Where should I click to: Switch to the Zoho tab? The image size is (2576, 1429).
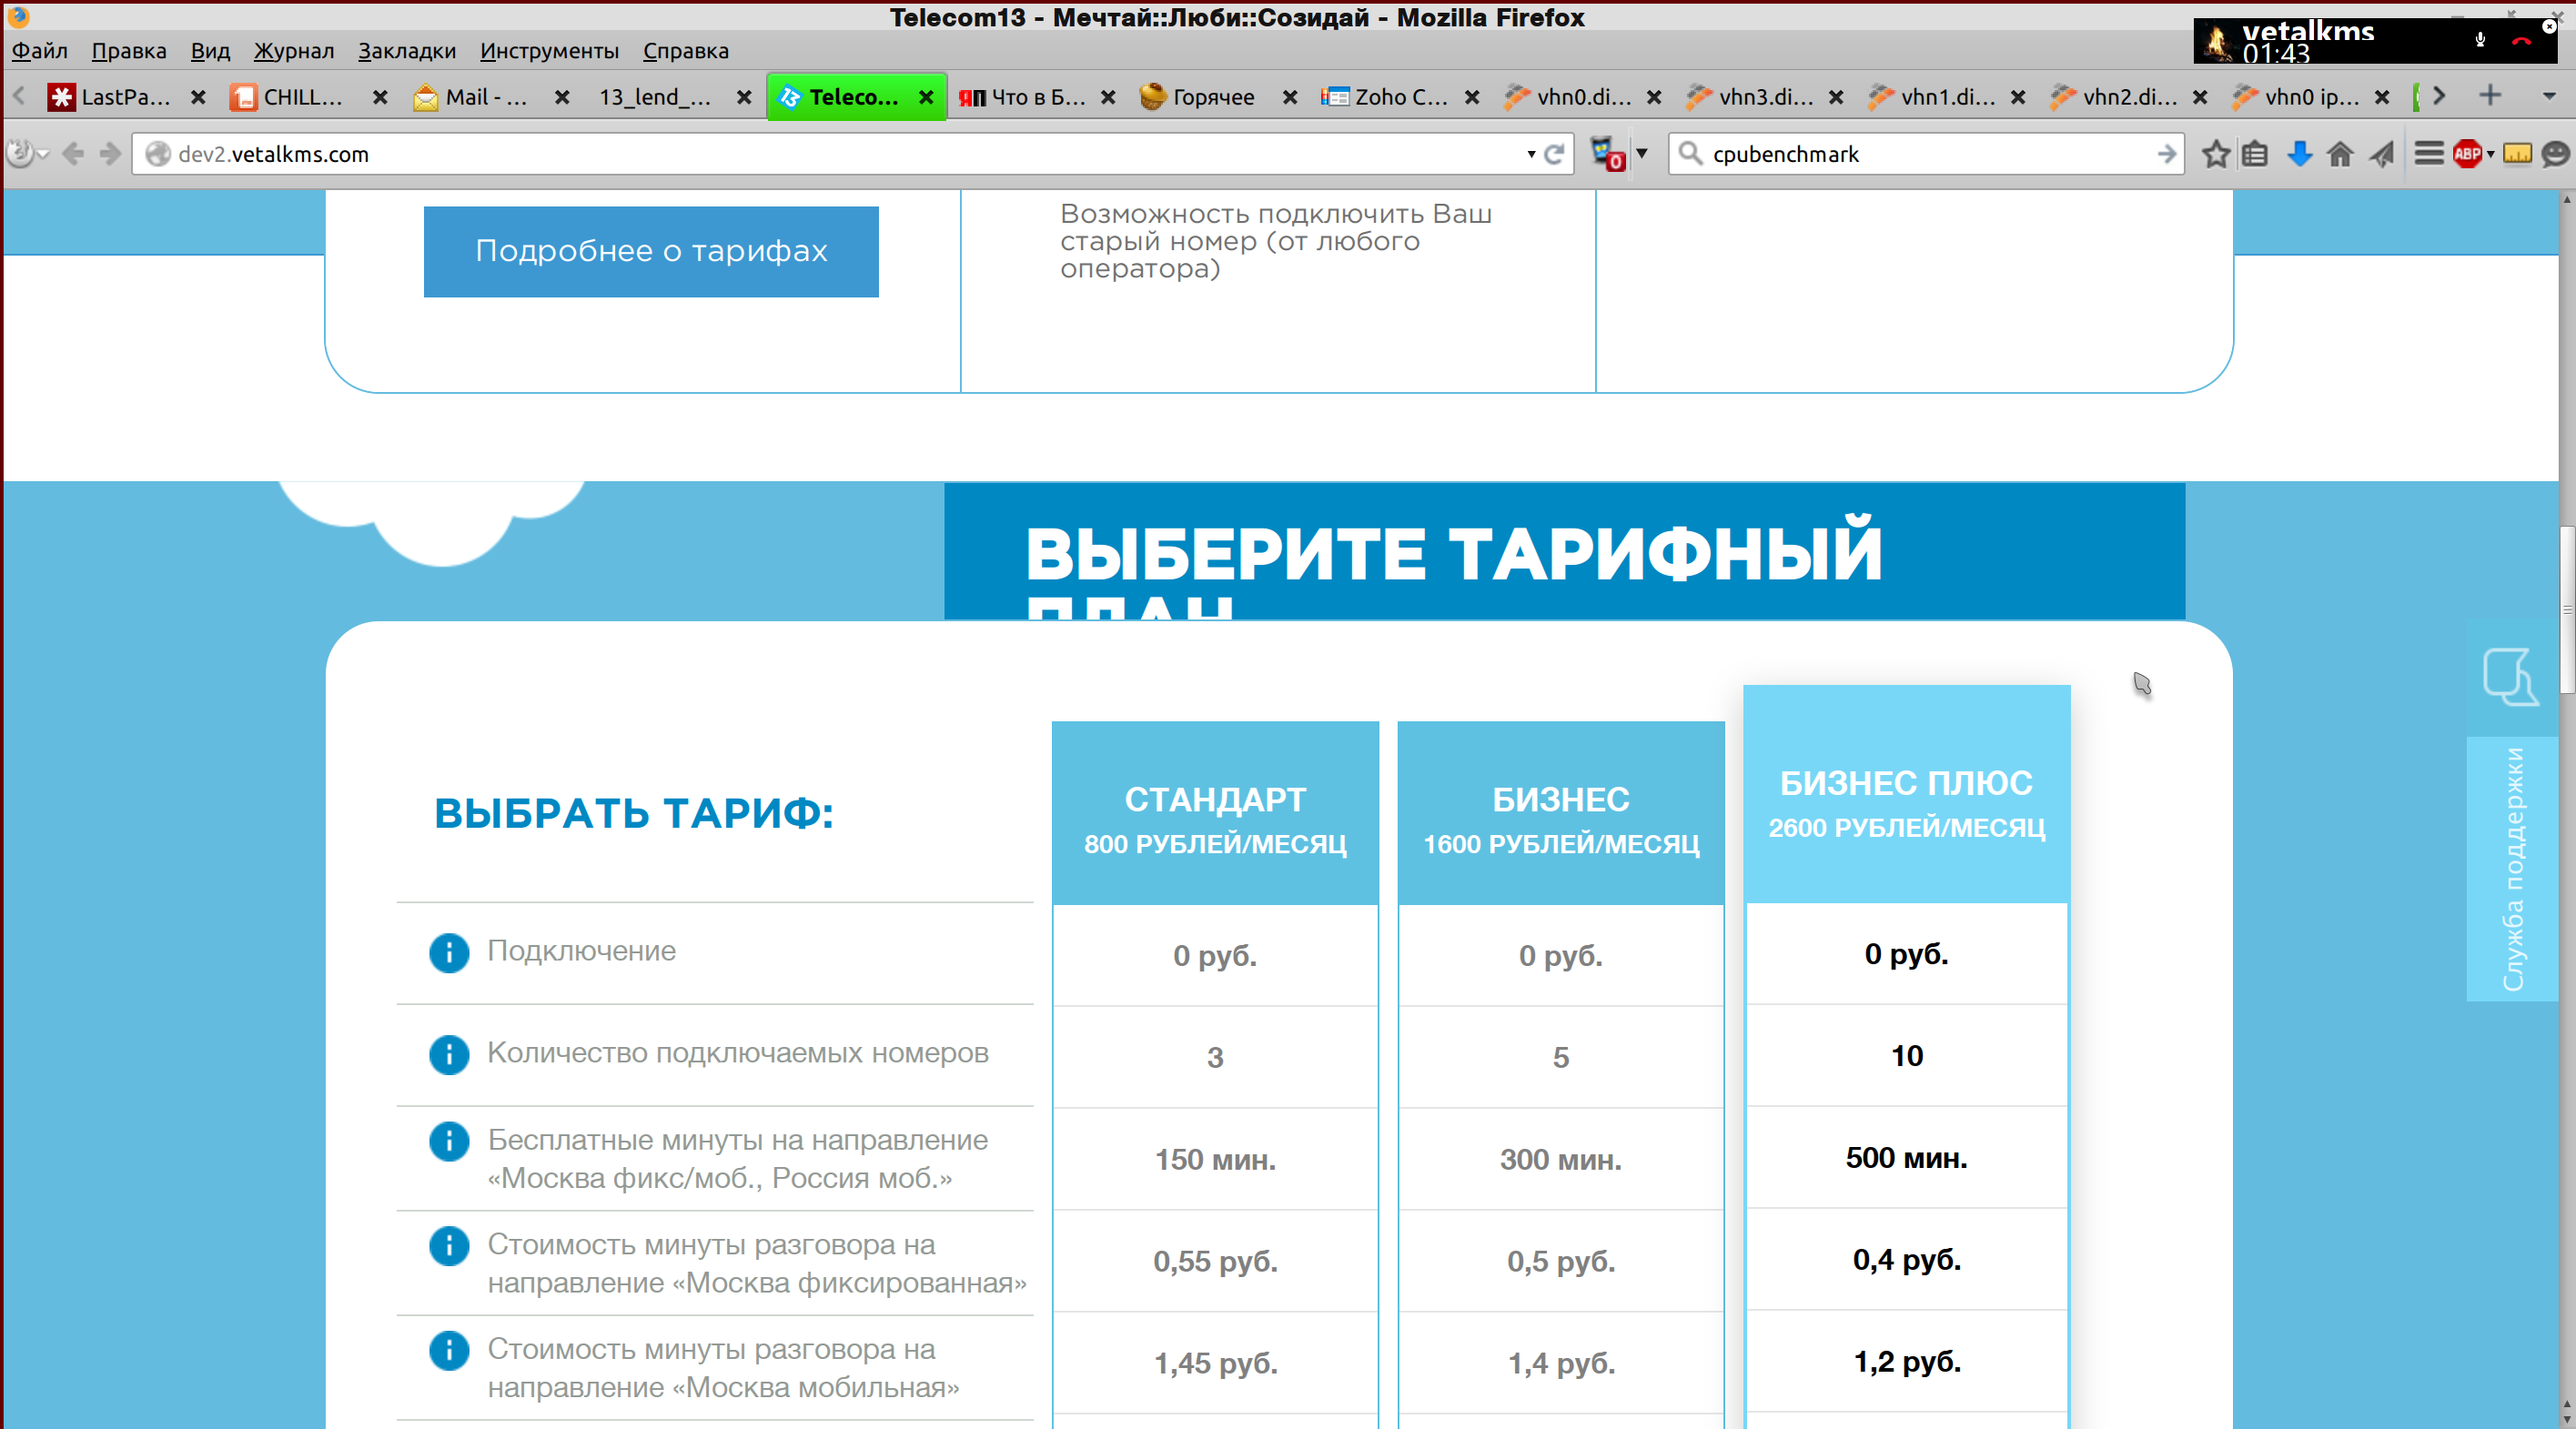[x=1400, y=97]
